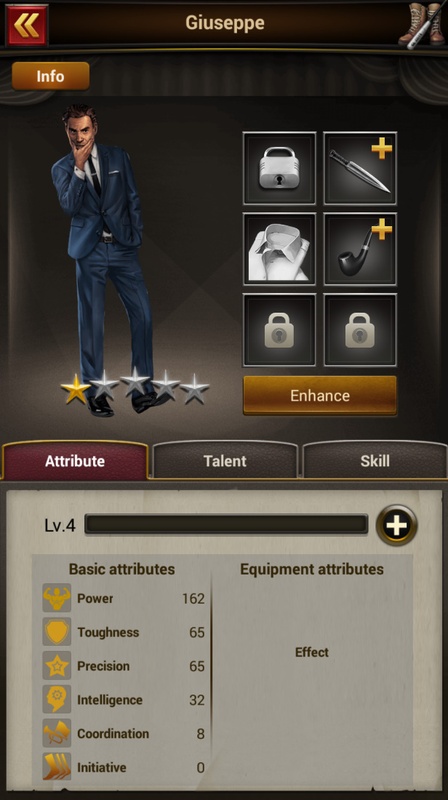This screenshot has width=448, height=800.
Task: Click the Coordination horn icon
Action: [x=57, y=733]
